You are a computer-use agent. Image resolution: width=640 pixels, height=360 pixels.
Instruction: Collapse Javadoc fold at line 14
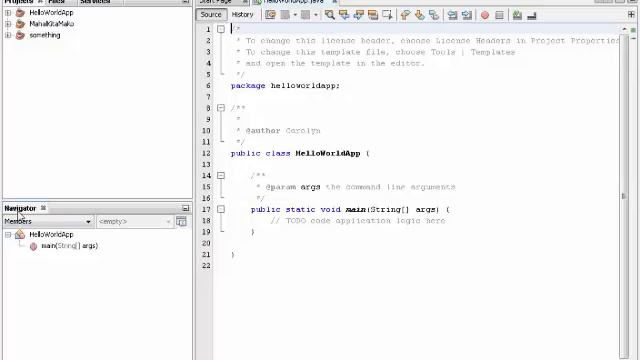point(221,176)
